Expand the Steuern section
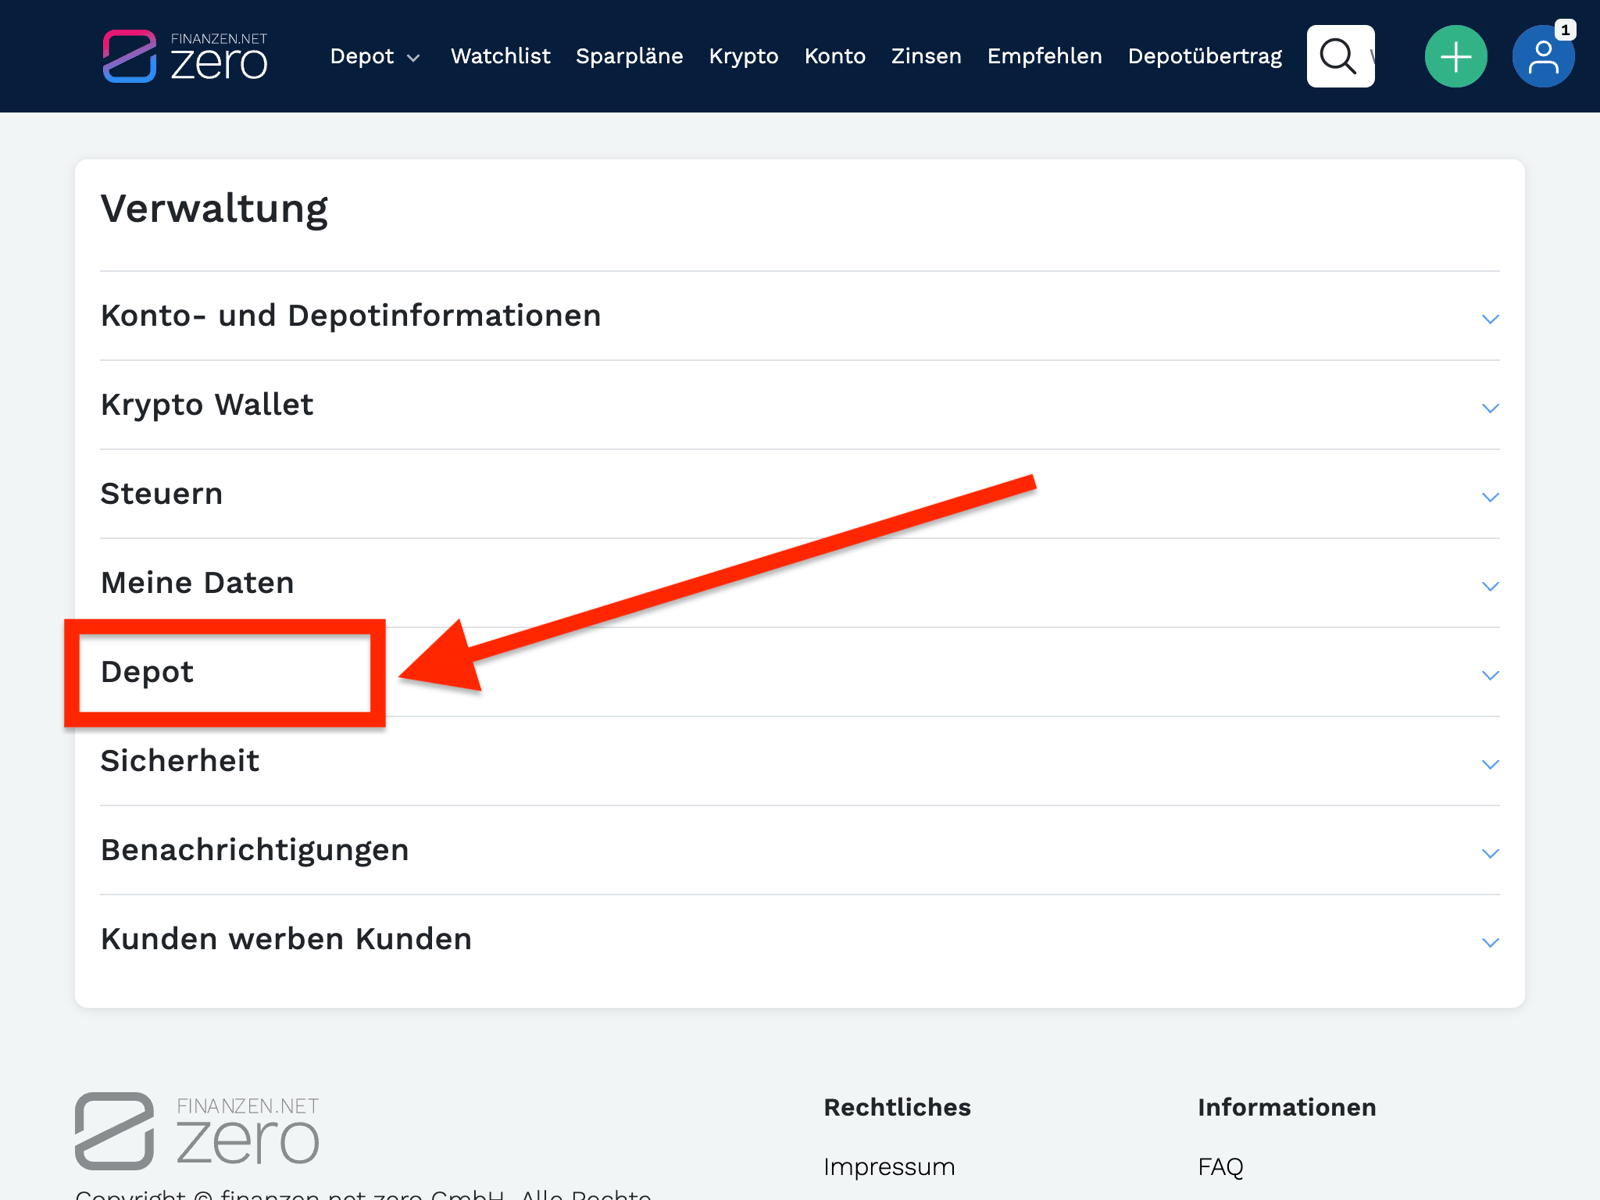The width and height of the screenshot is (1600, 1200). [x=1490, y=496]
